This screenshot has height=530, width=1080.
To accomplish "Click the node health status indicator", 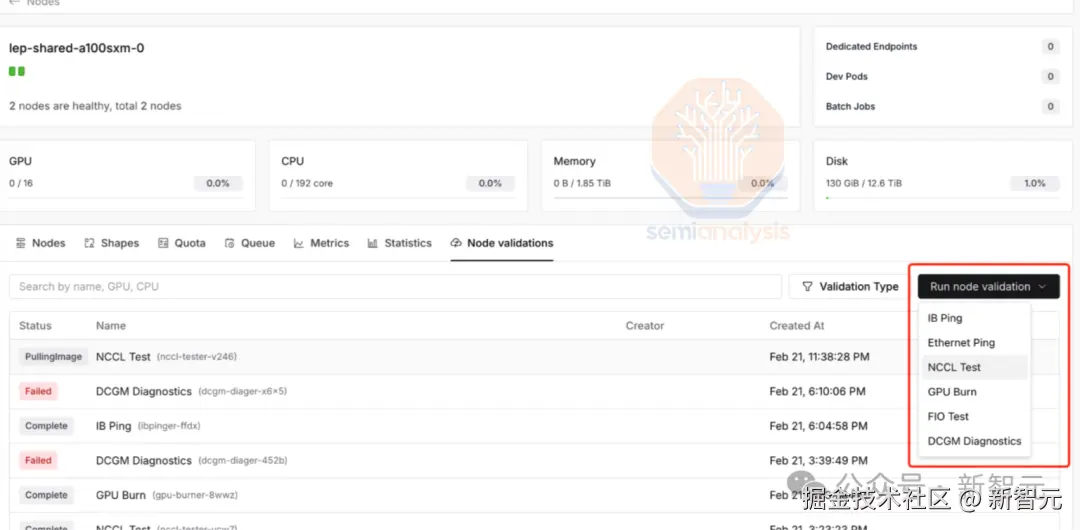I will pyautogui.click(x=17, y=72).
